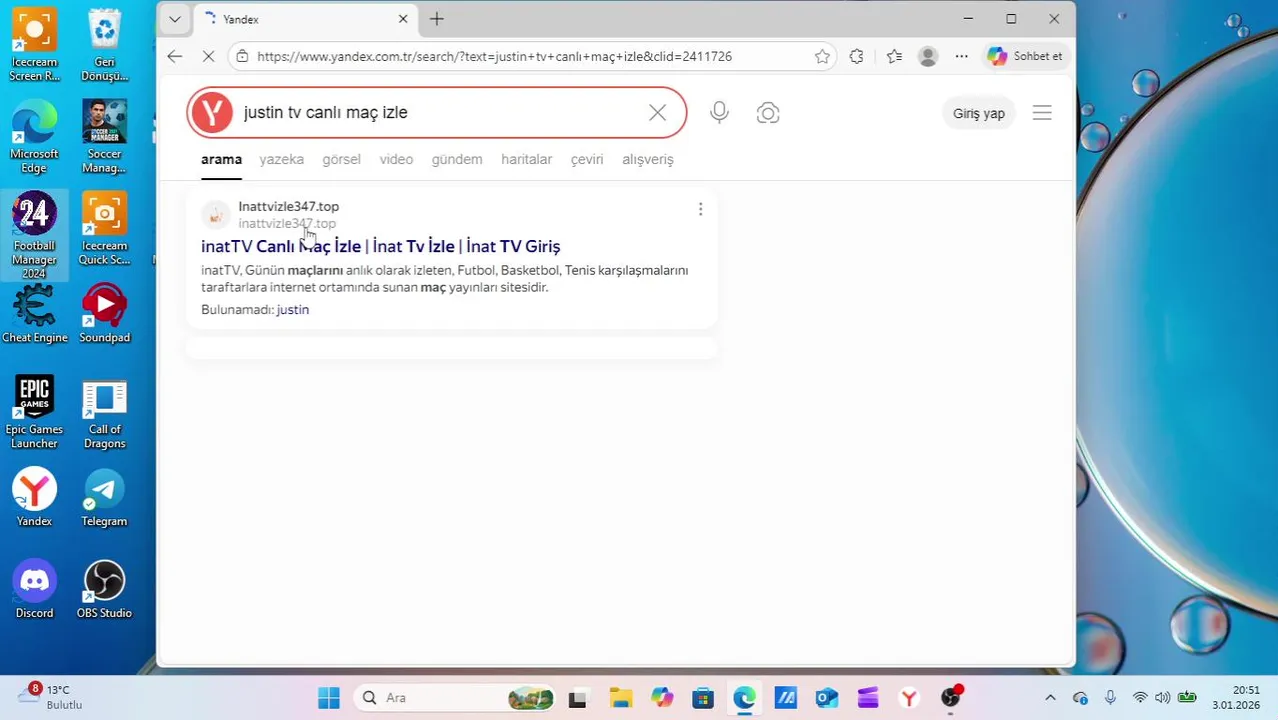Switch to the video tab

(396, 159)
